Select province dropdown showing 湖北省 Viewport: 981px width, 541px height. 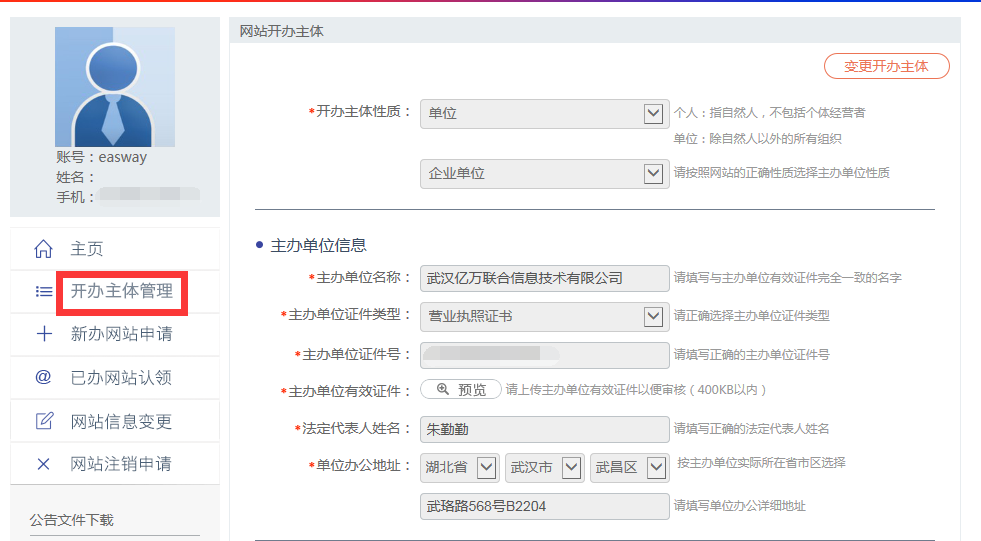coord(459,468)
